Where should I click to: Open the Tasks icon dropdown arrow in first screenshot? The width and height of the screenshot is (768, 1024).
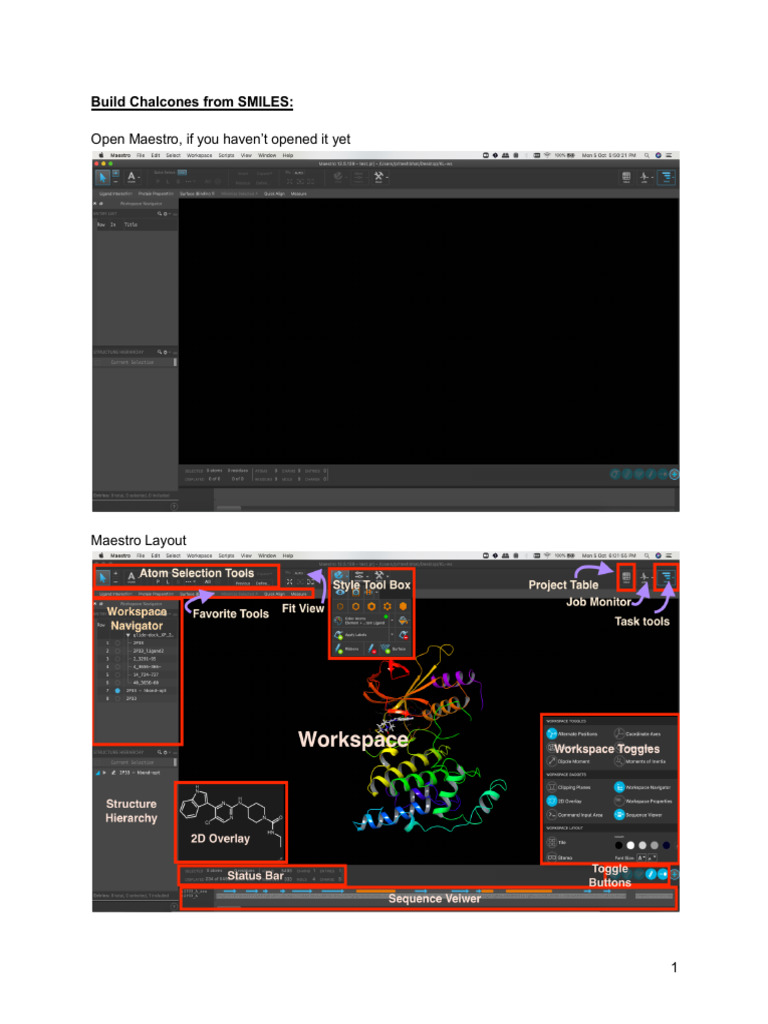click(x=675, y=177)
